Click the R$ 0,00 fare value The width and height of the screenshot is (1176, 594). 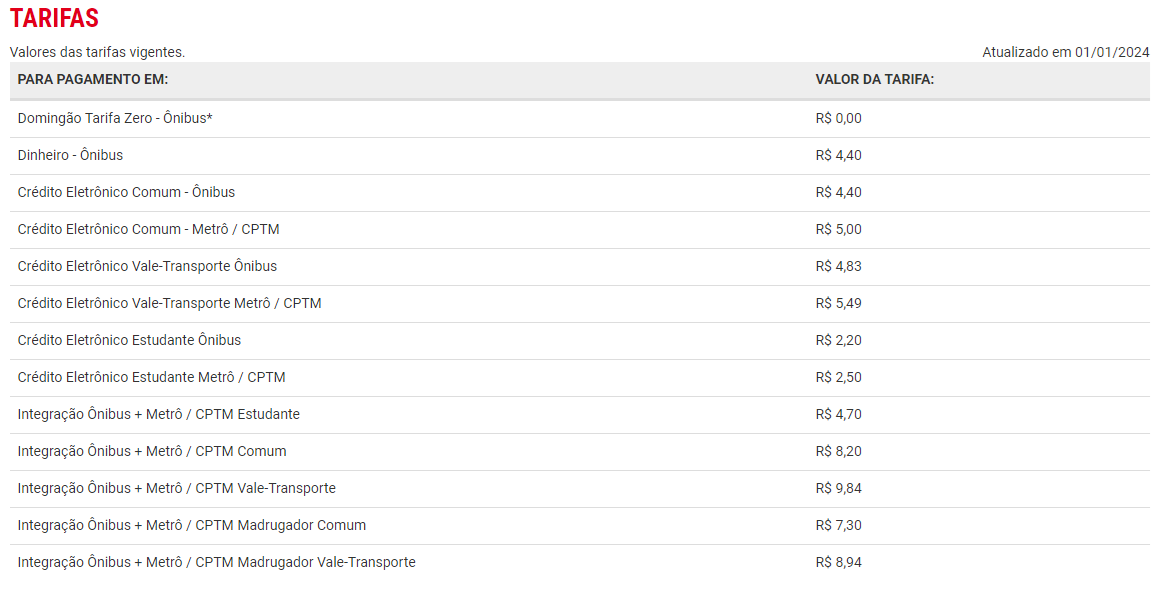click(838, 118)
